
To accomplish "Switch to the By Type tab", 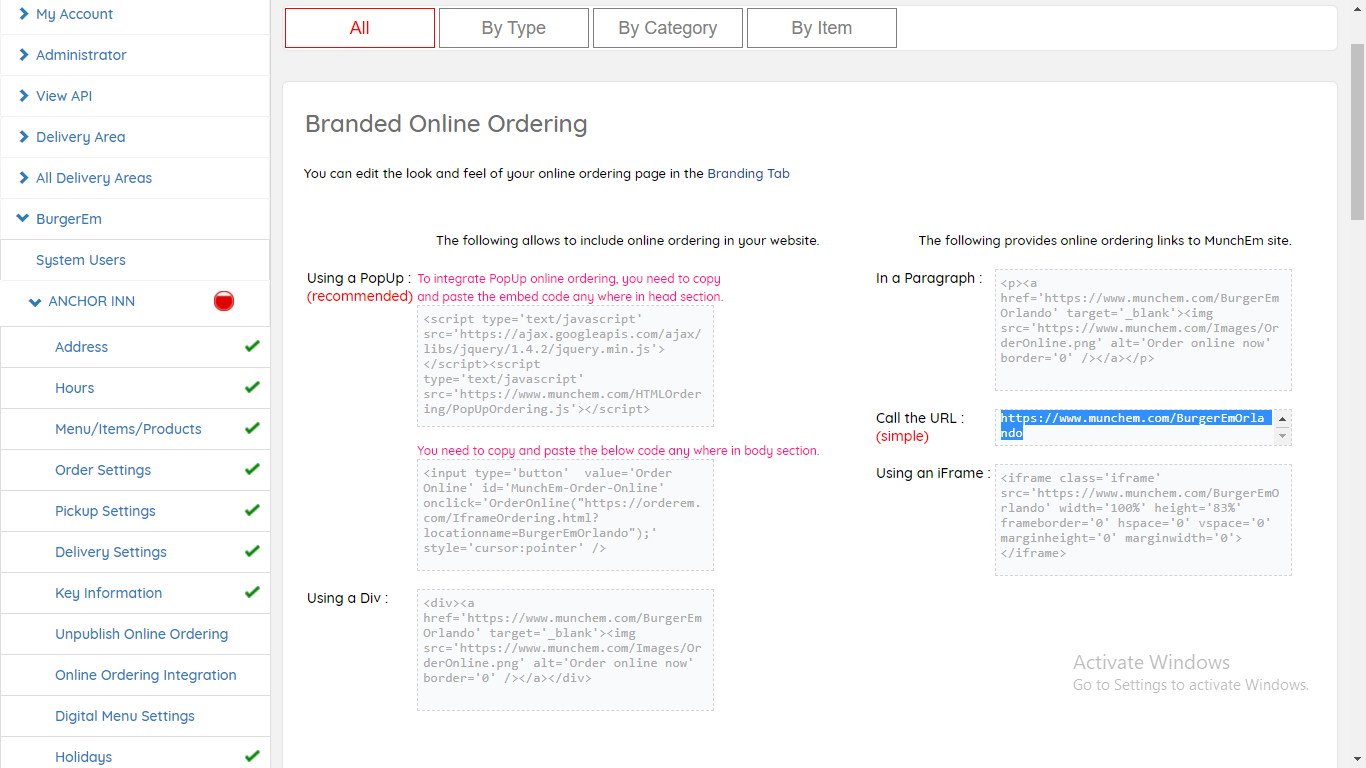I will [513, 28].
